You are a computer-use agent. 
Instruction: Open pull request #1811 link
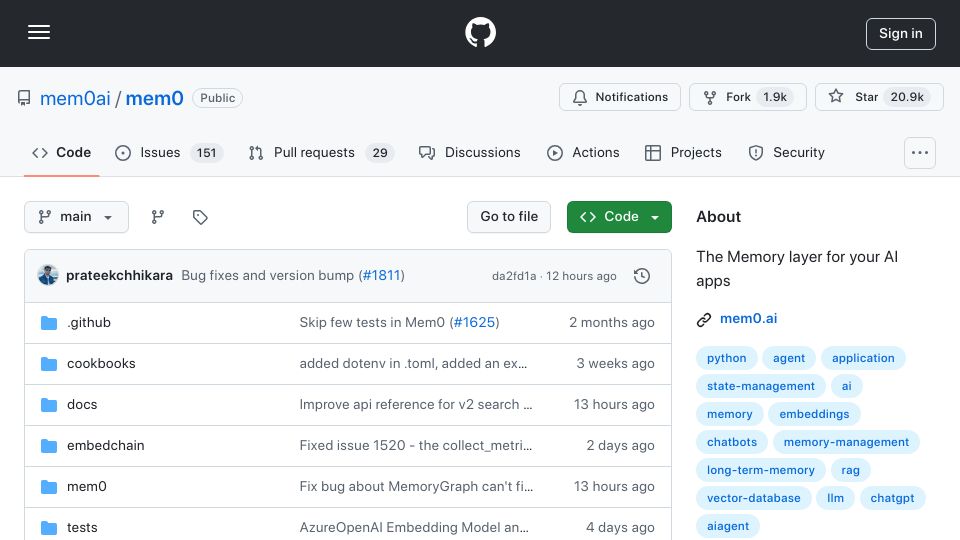point(381,276)
